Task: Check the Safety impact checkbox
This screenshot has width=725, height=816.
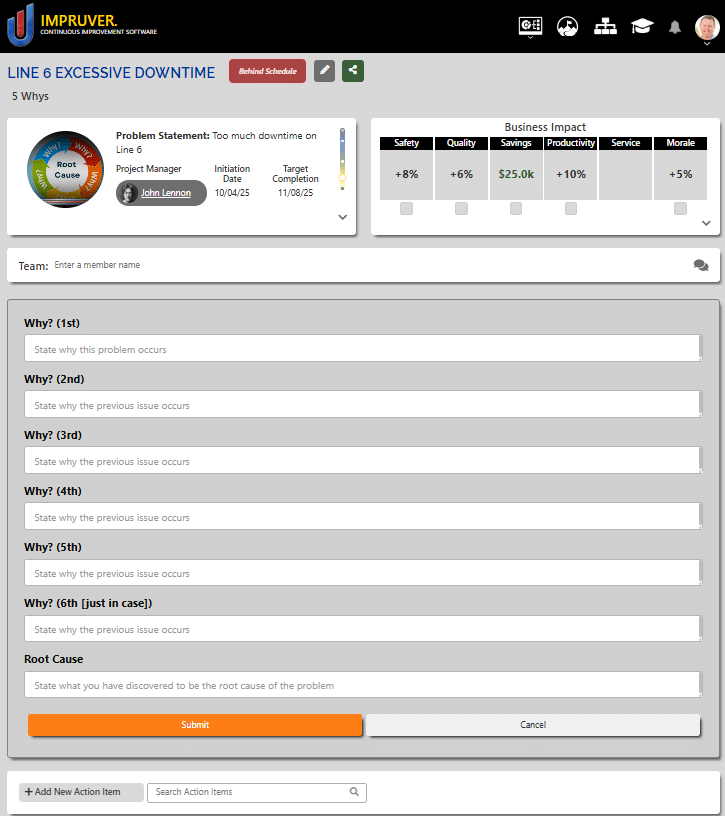Action: pos(406,208)
